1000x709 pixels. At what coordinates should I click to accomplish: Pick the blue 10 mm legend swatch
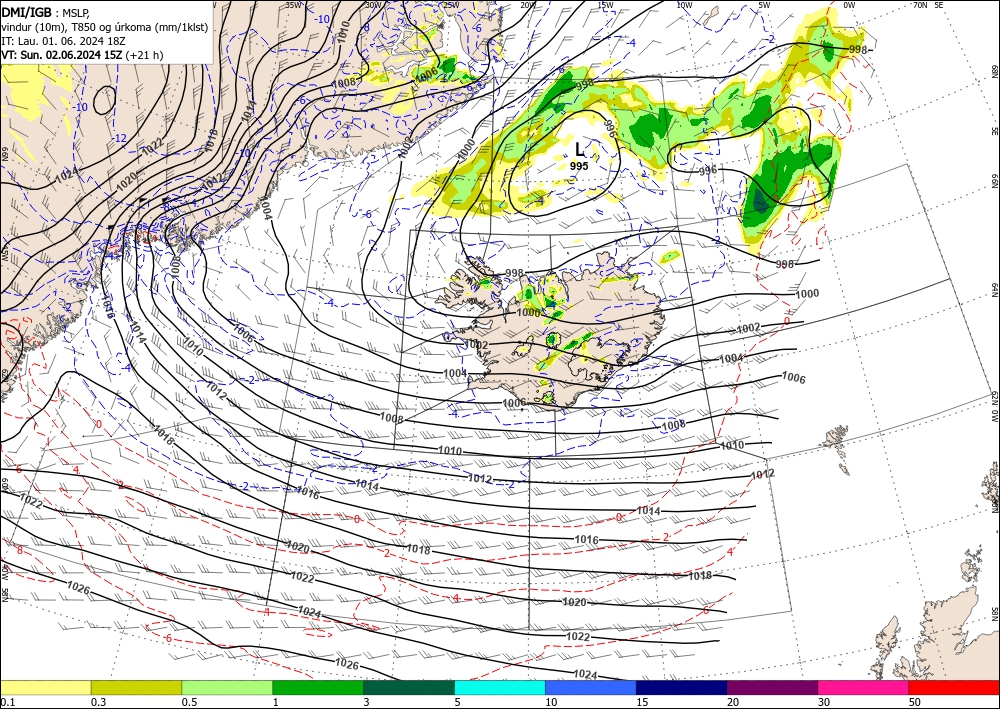591,687
